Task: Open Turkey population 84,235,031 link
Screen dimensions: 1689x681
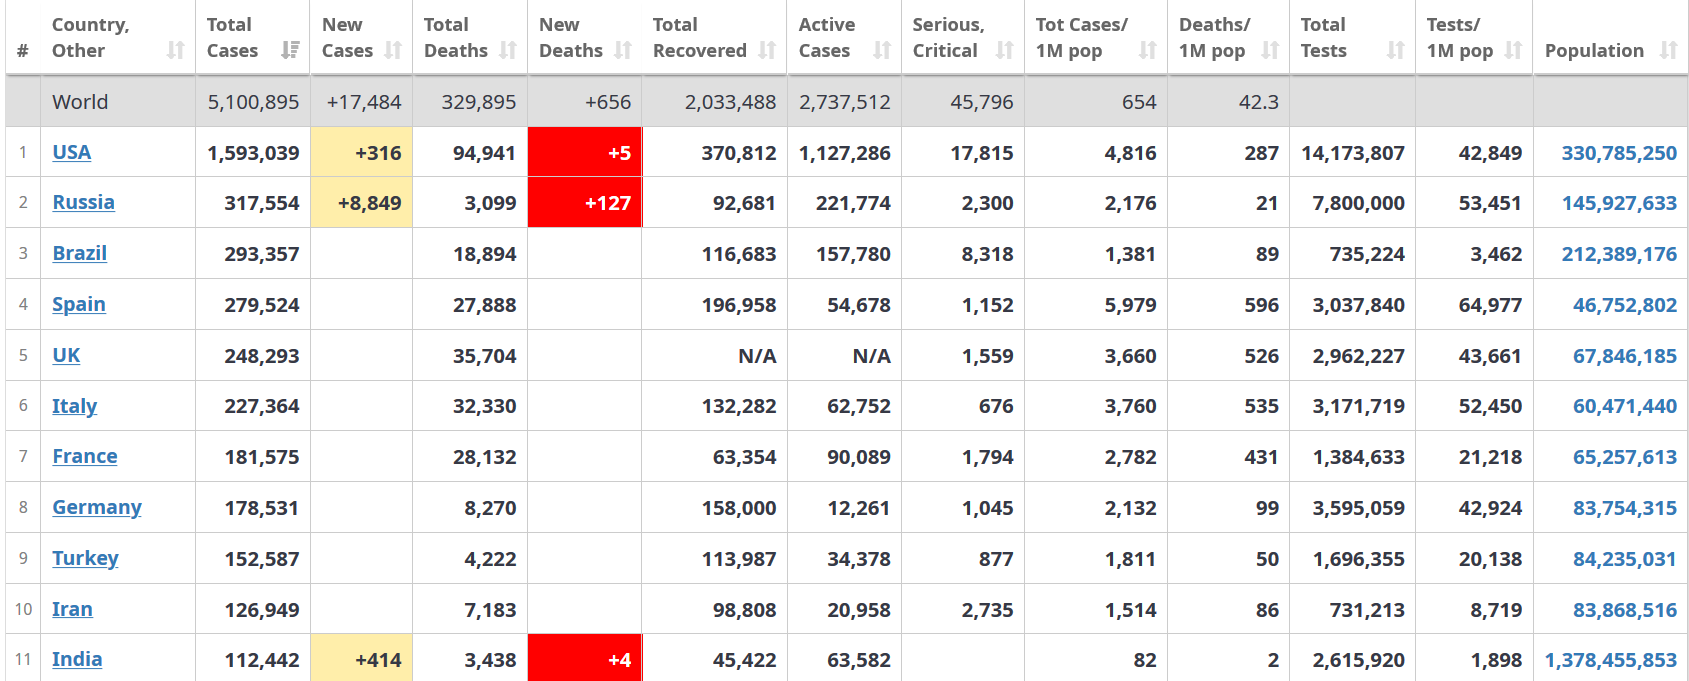Action: pos(1625,559)
